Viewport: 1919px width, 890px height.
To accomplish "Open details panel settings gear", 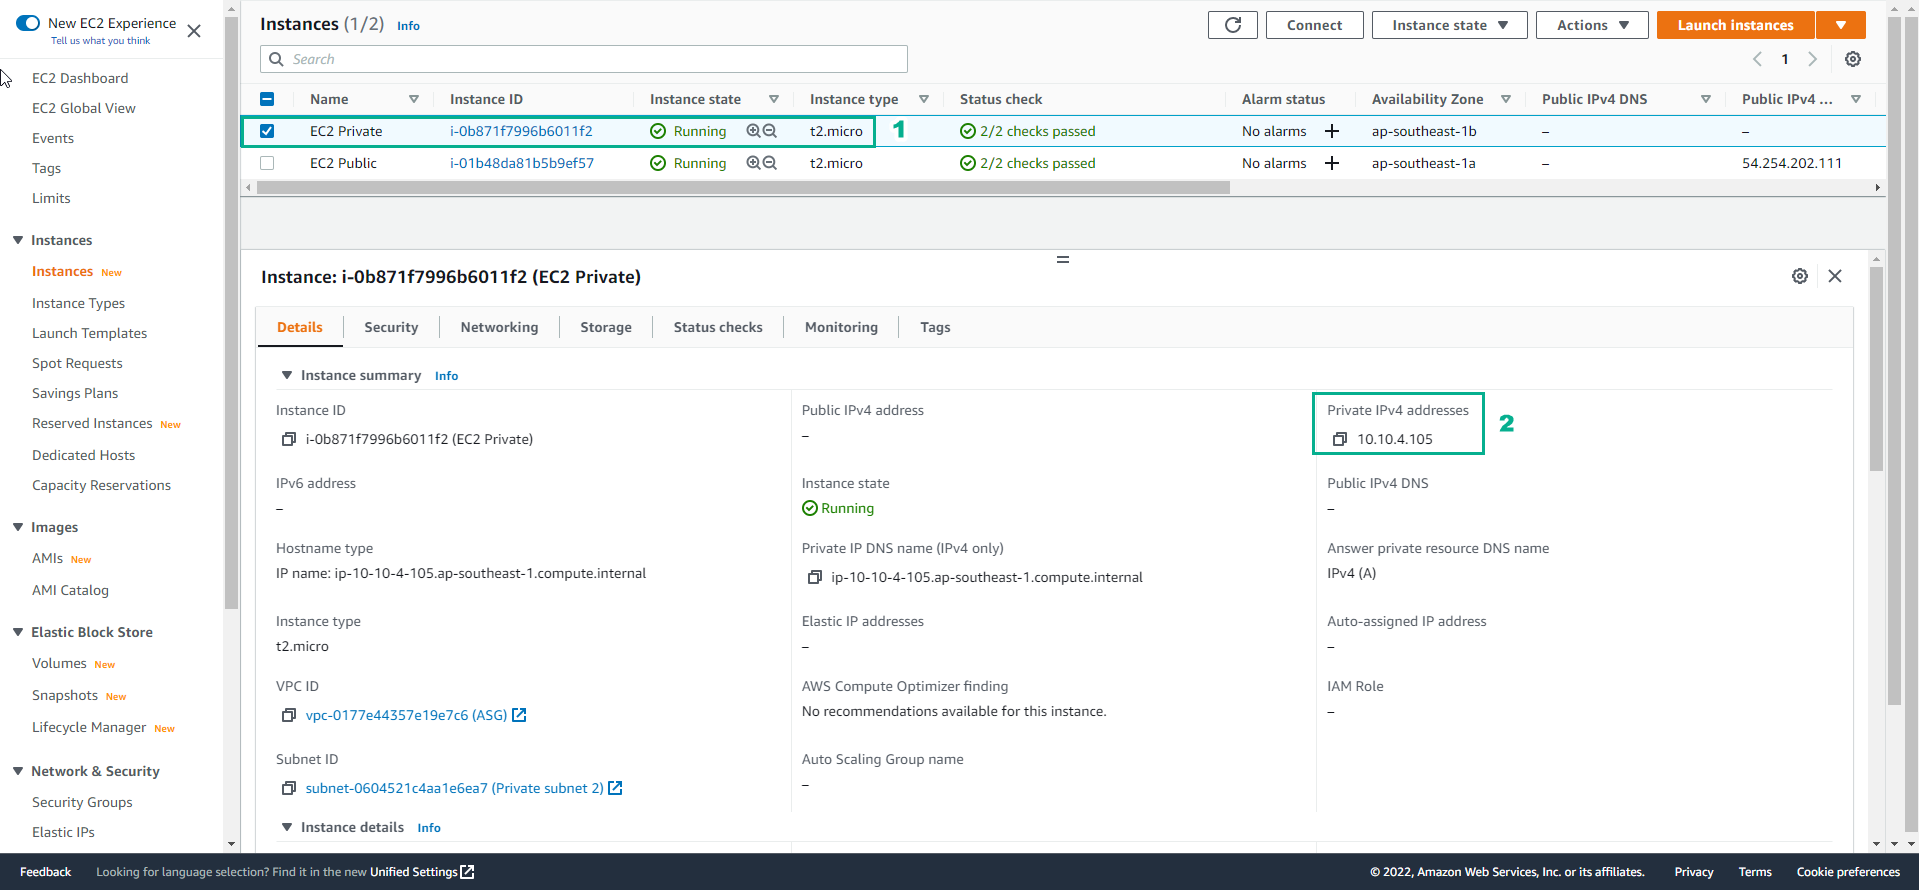I will [x=1800, y=276].
